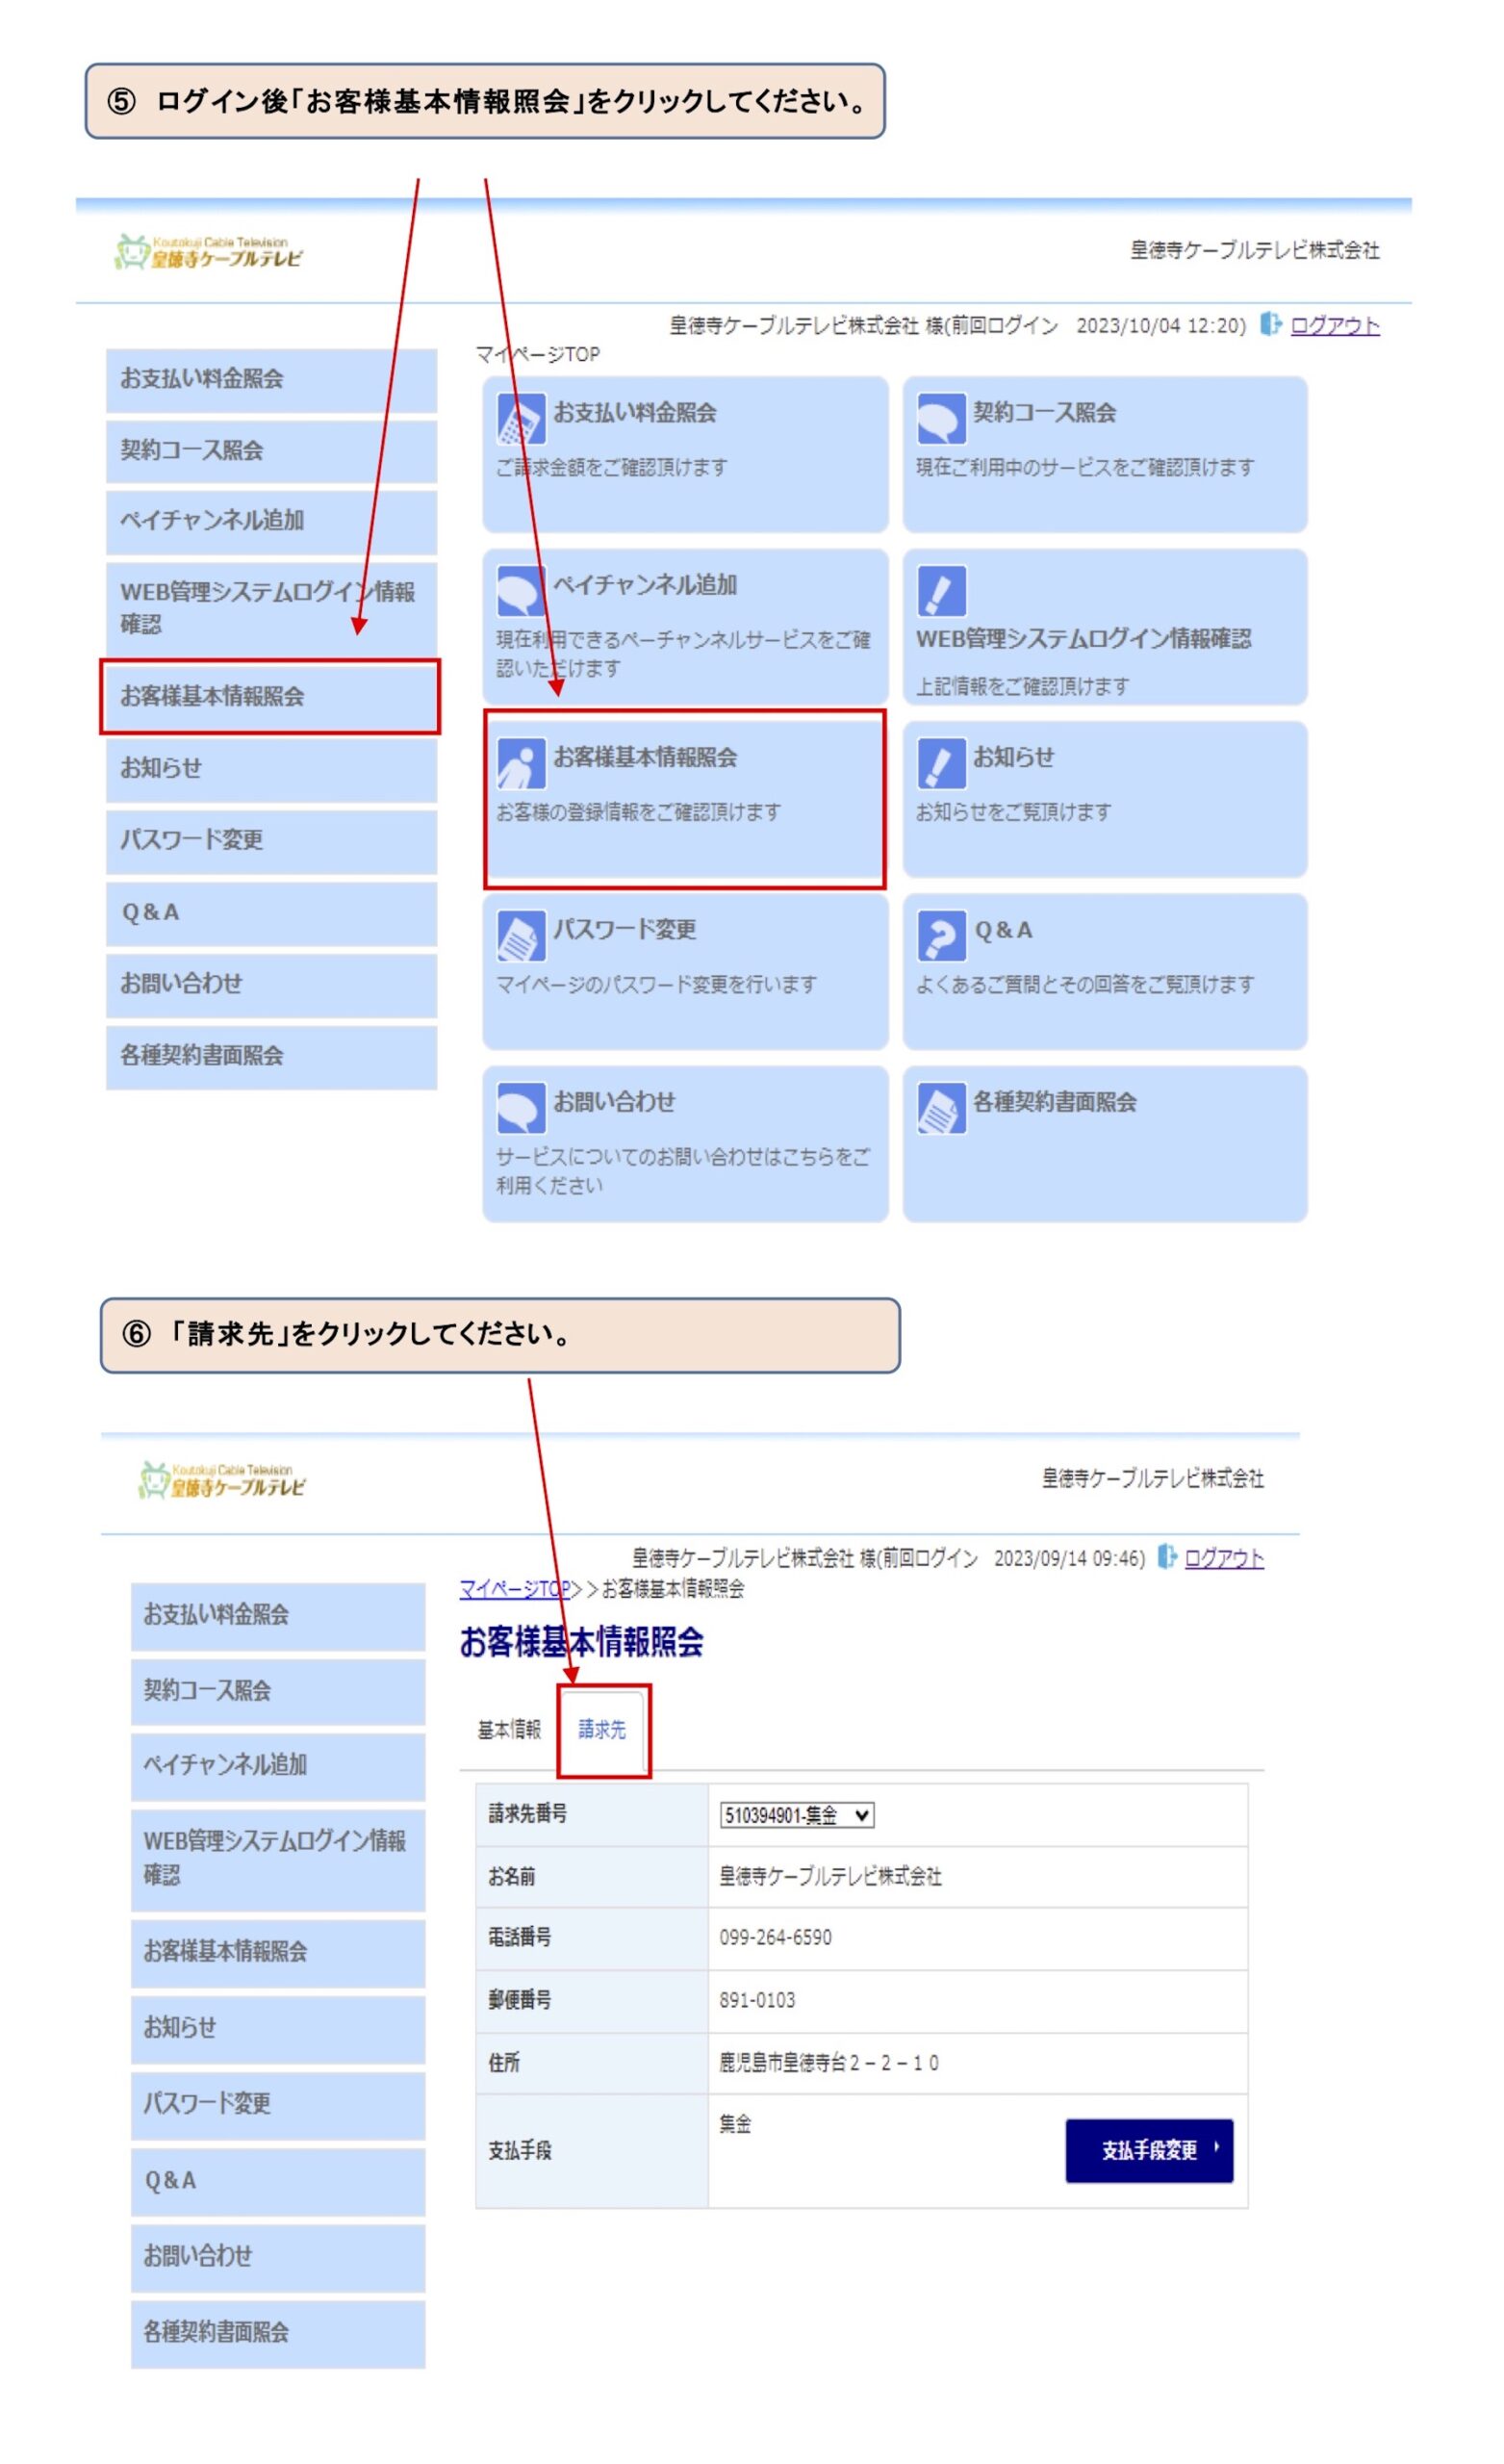Click the calculator icon for お支払い料金照会

click(520, 418)
